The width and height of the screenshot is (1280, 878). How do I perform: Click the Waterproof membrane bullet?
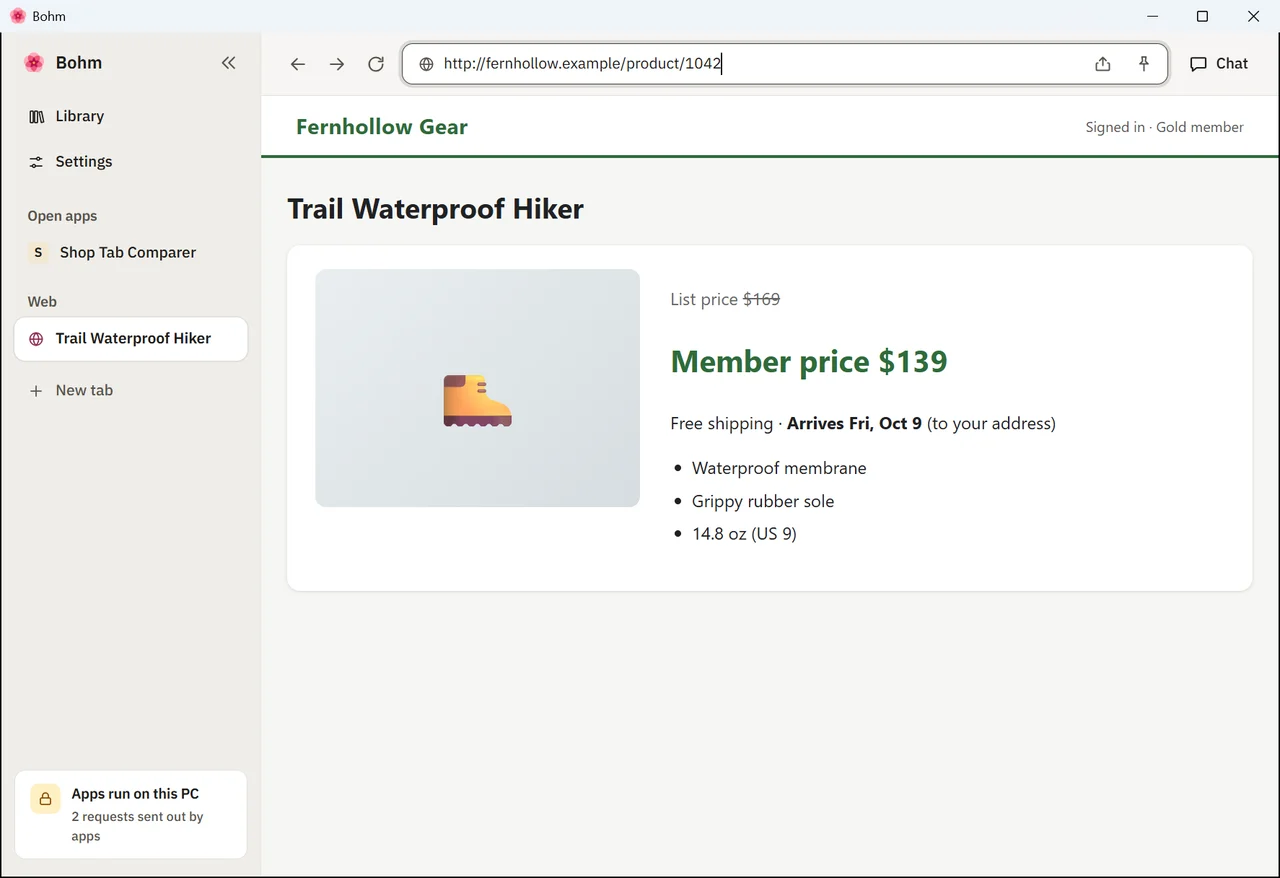779,468
